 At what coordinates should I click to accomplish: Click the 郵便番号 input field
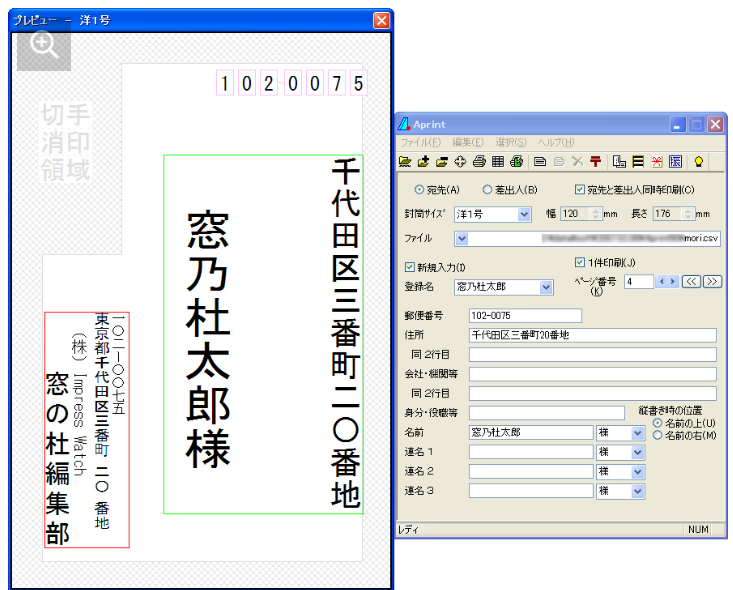(525, 316)
